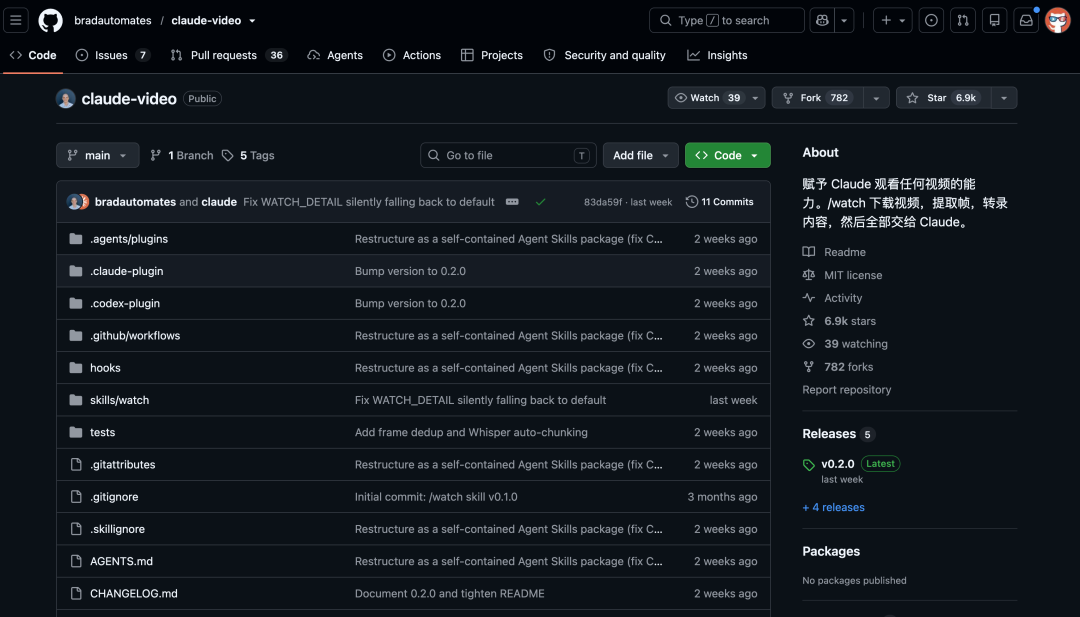Click the green commit status checkmark
Image resolution: width=1080 pixels, height=617 pixels.
tap(541, 202)
